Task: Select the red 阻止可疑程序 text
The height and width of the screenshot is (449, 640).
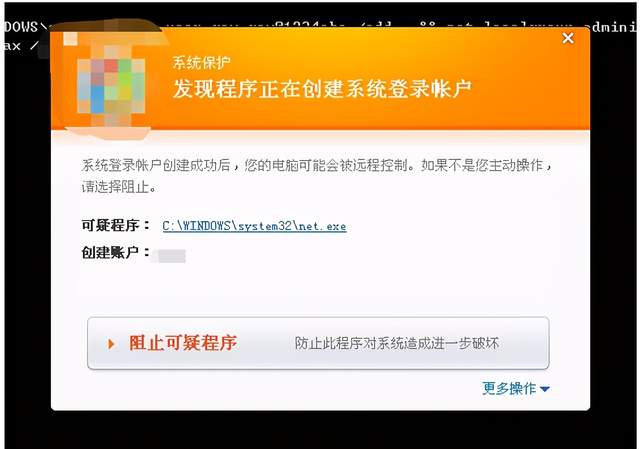Action: point(183,343)
